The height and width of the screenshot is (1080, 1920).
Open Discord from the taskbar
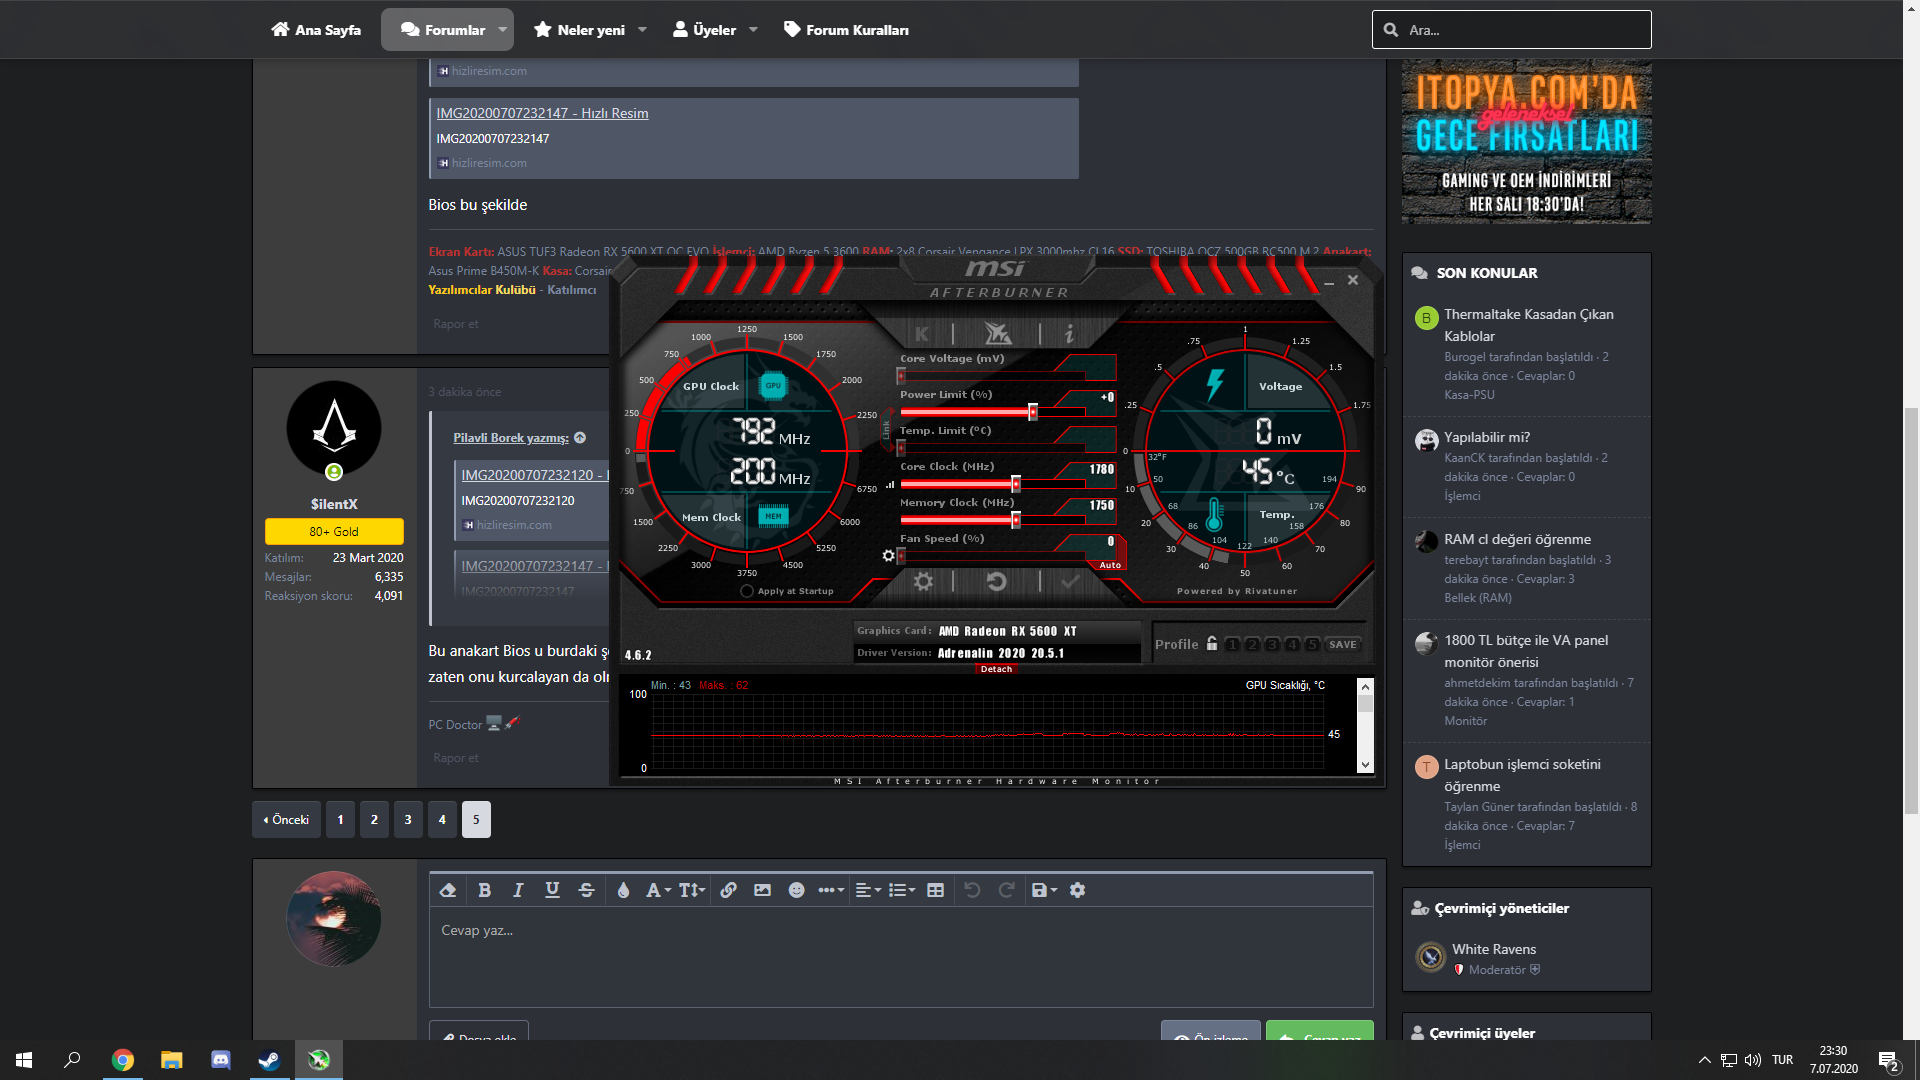221,1060
